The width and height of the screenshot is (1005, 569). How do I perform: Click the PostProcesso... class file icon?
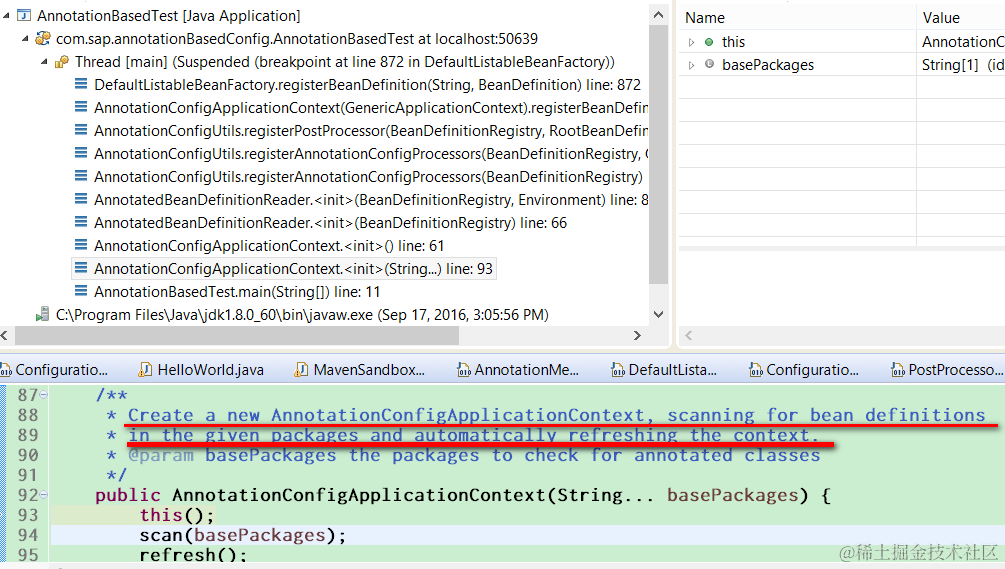coord(898,370)
